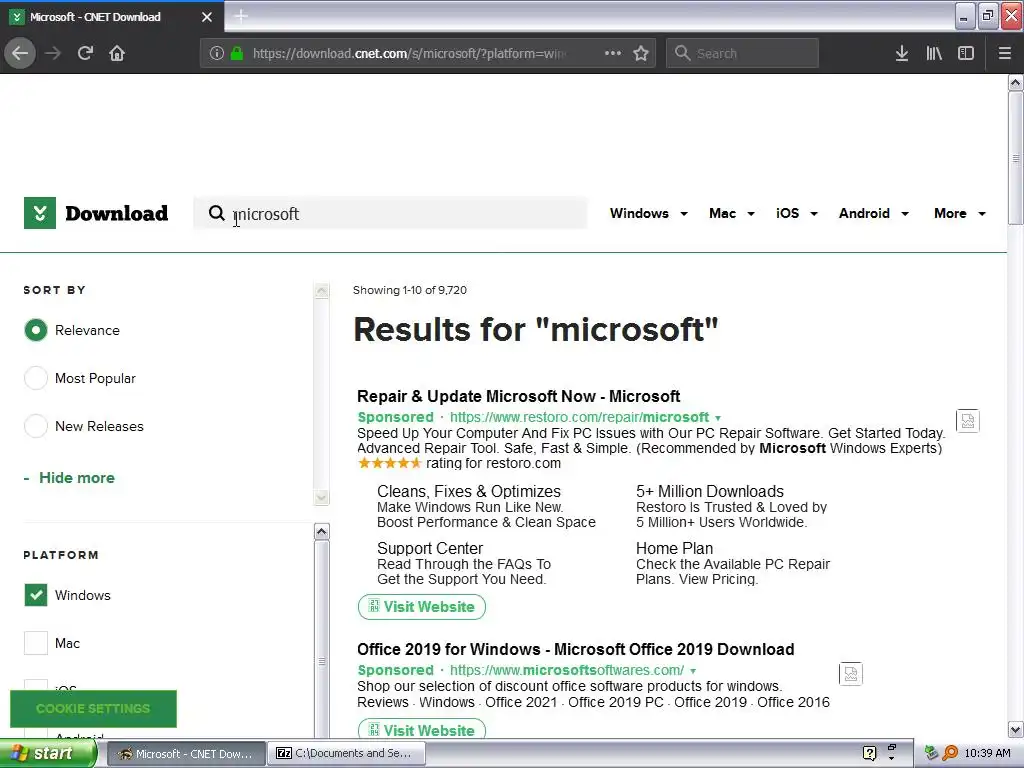Open a new browser tab with plus
The width and height of the screenshot is (1024, 768).
coord(240,16)
